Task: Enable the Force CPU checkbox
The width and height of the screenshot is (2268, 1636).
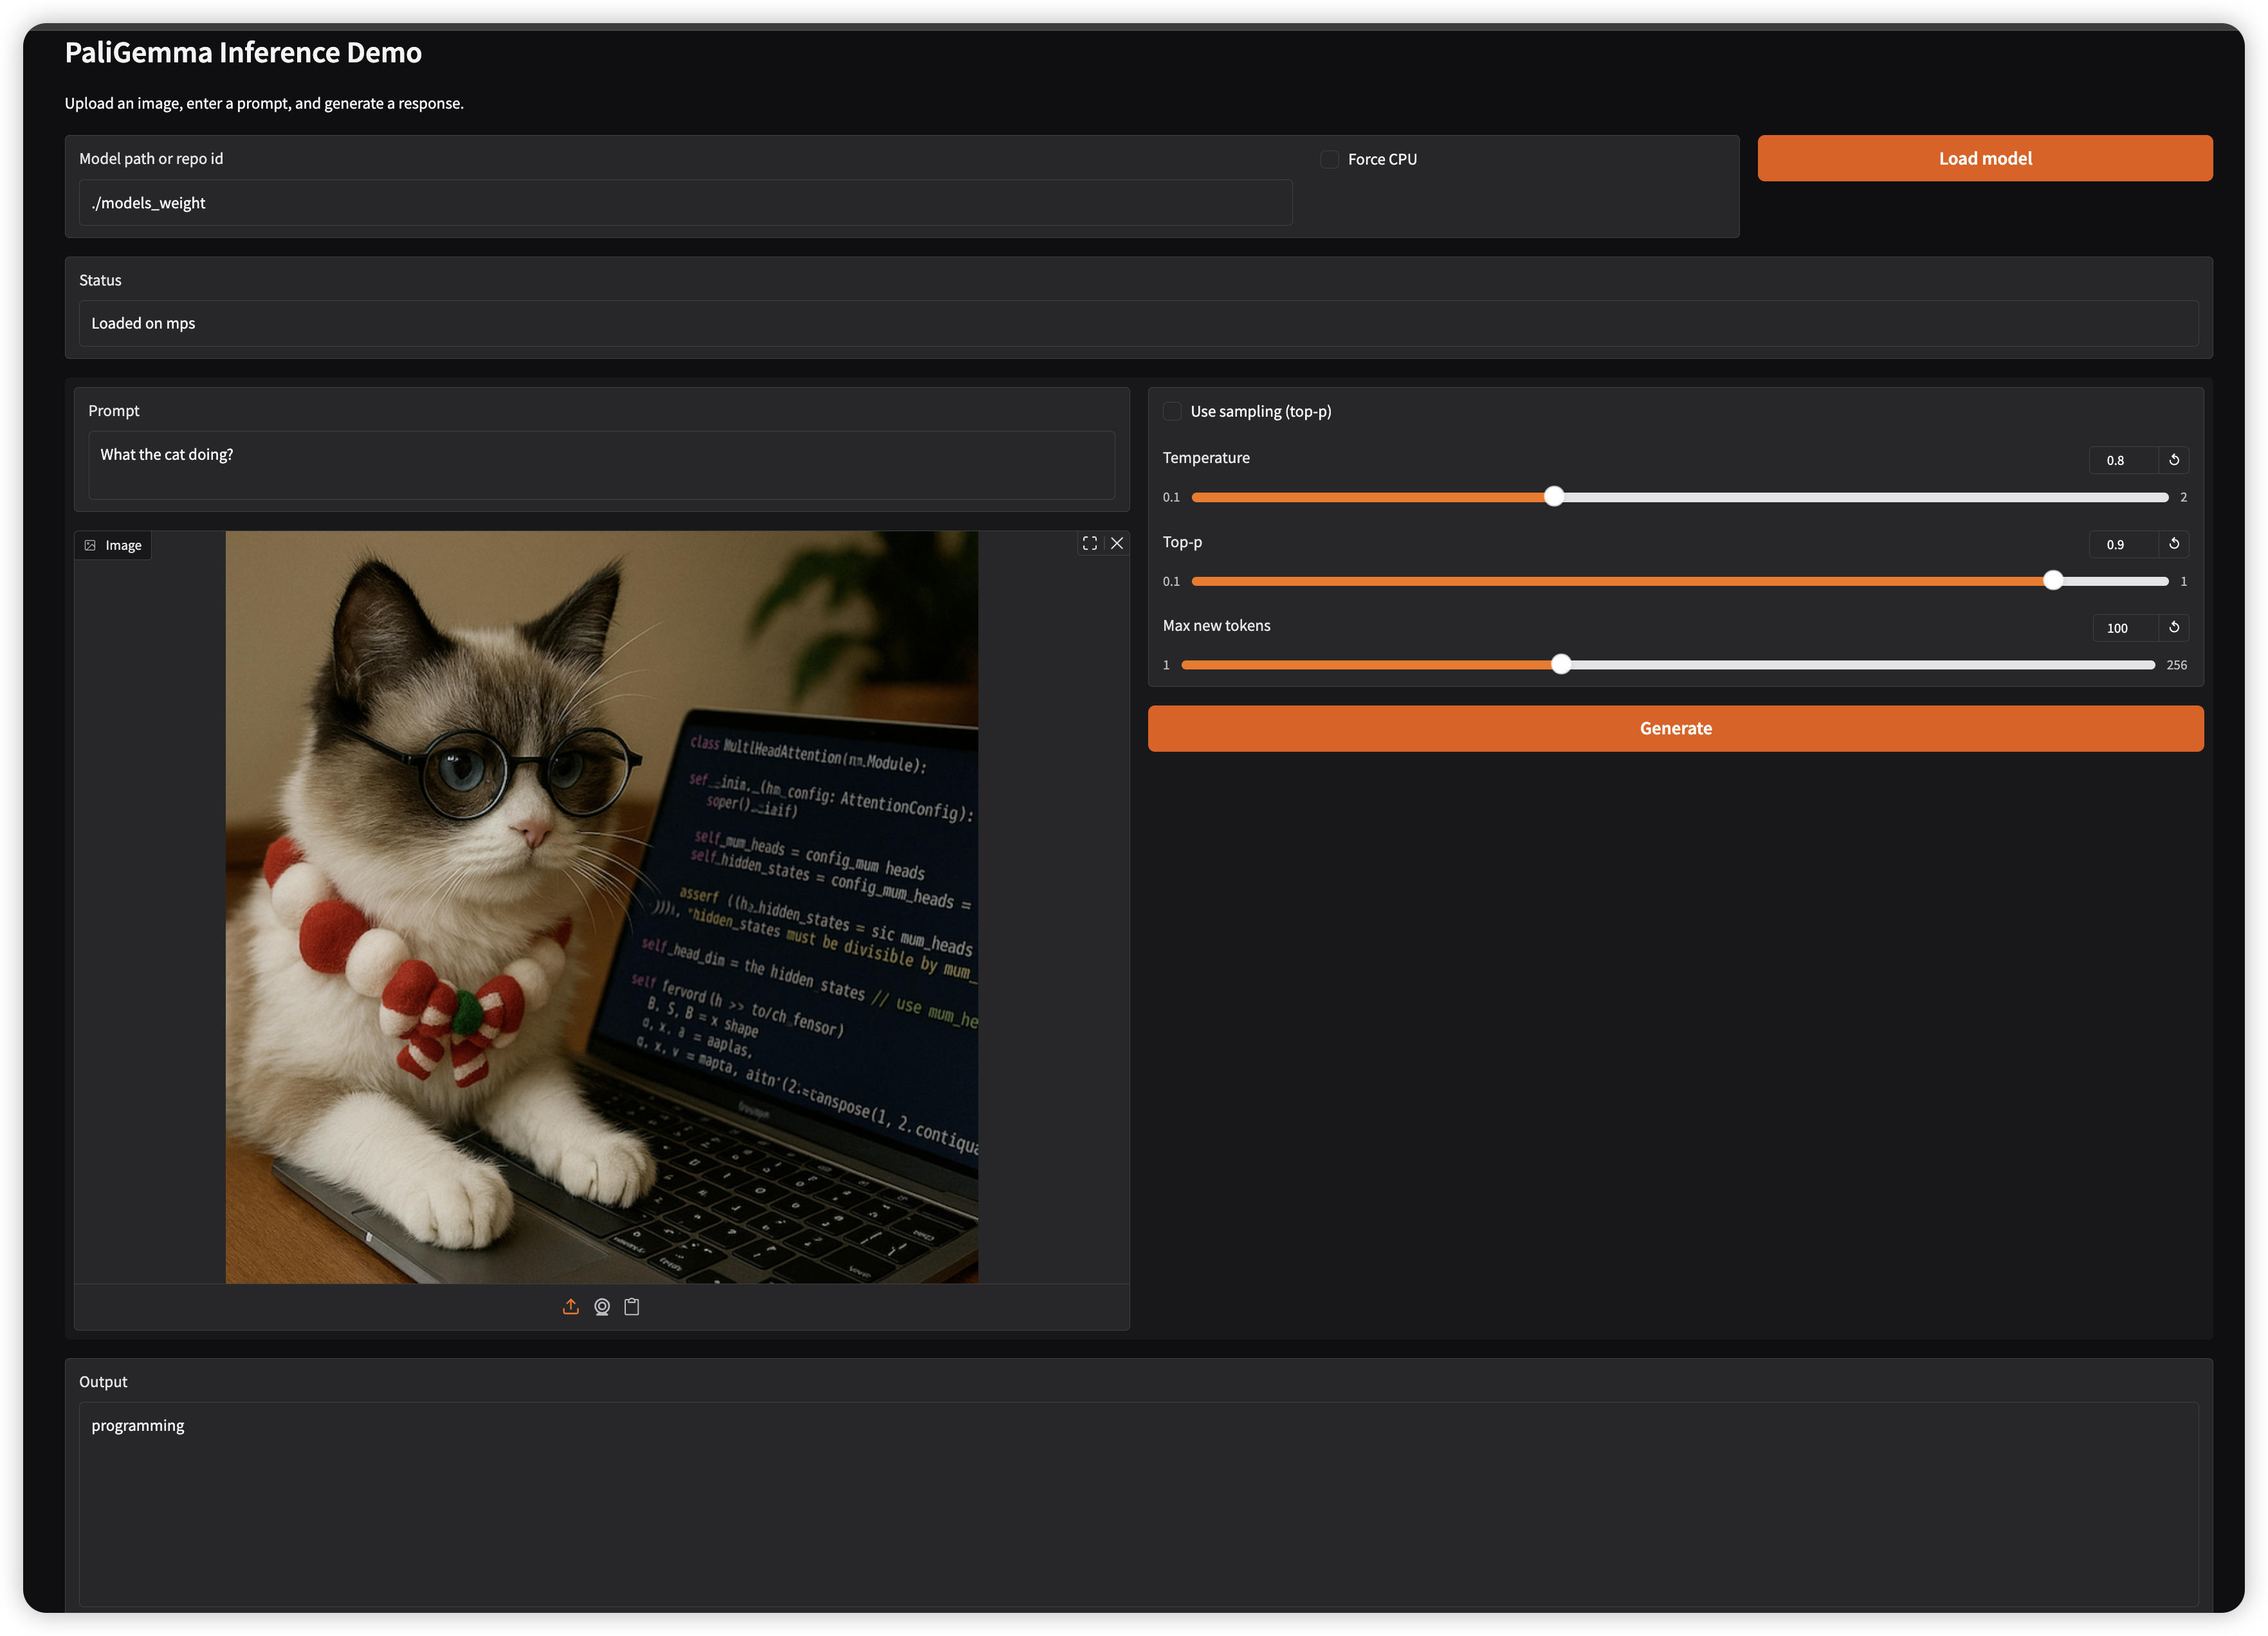Action: (x=1330, y=159)
